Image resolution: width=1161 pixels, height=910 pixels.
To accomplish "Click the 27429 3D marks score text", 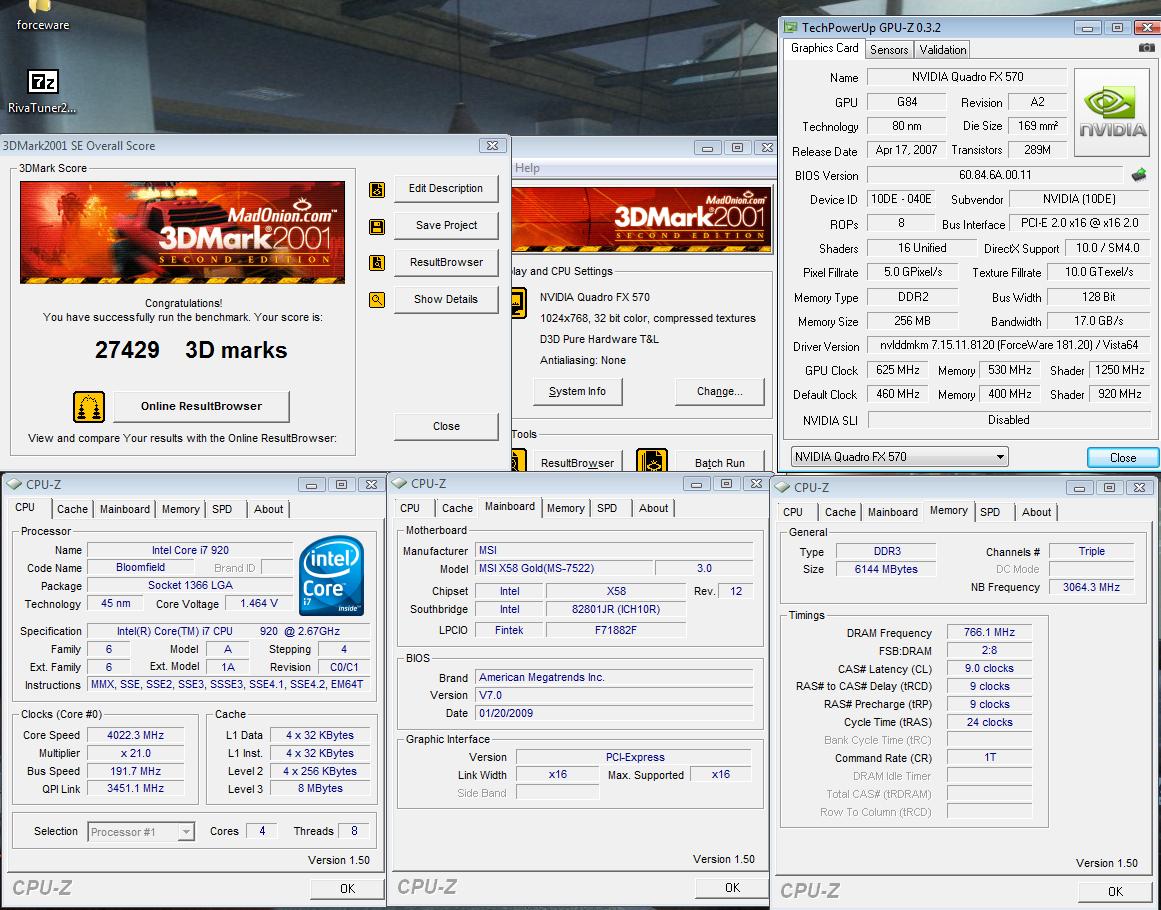I will [191, 349].
